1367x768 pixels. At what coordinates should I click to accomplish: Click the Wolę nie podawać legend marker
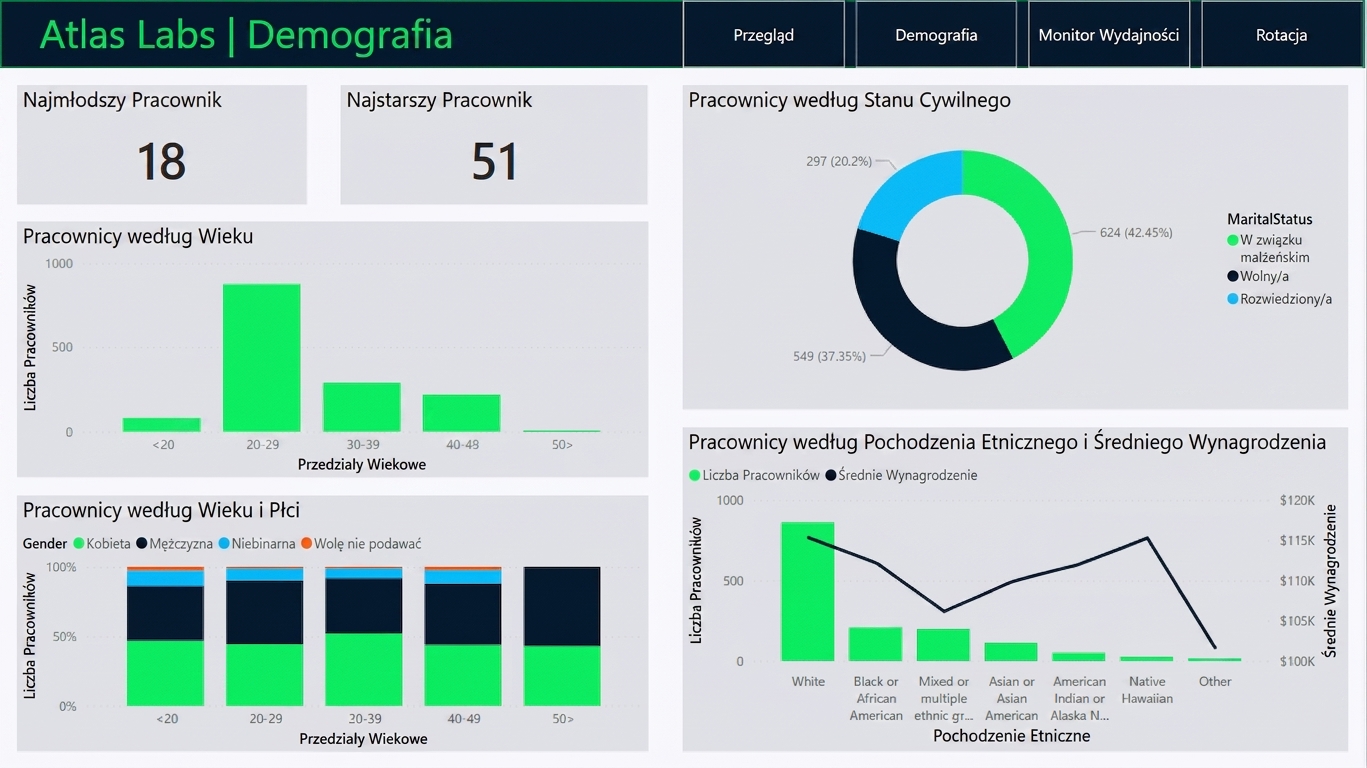306,544
